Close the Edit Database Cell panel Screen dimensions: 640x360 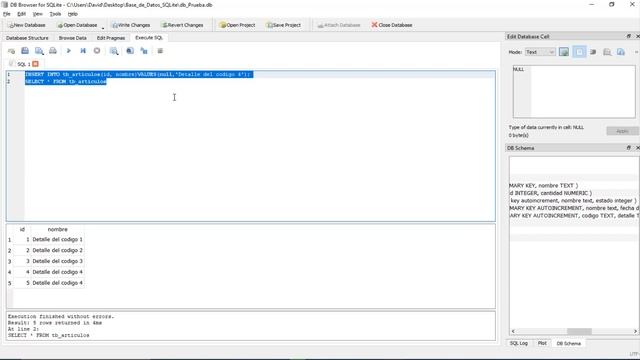(x=637, y=36)
